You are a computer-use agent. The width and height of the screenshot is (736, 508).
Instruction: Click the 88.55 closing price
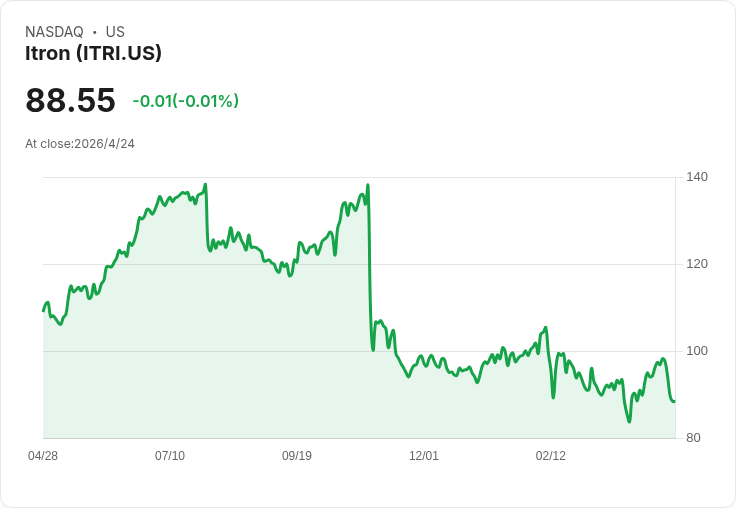point(70,101)
